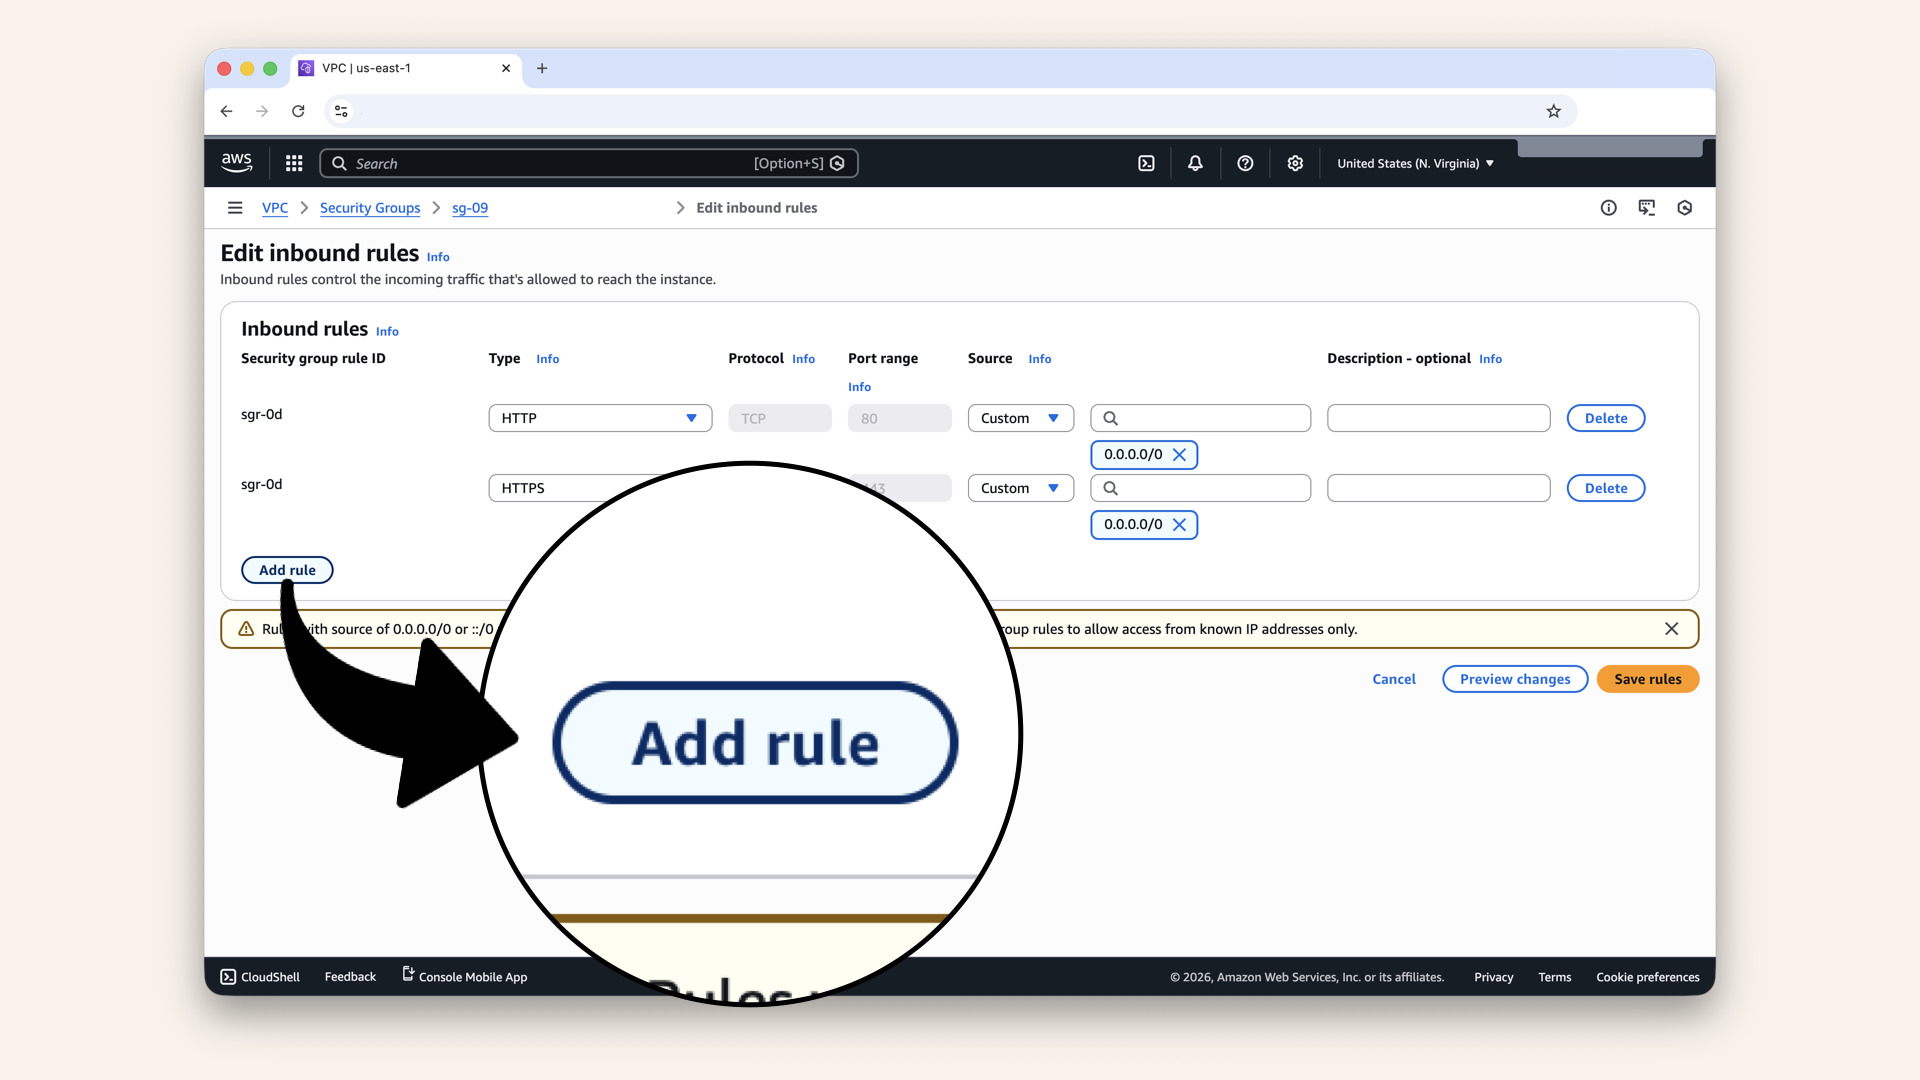Open the notifications bell icon

(1195, 163)
